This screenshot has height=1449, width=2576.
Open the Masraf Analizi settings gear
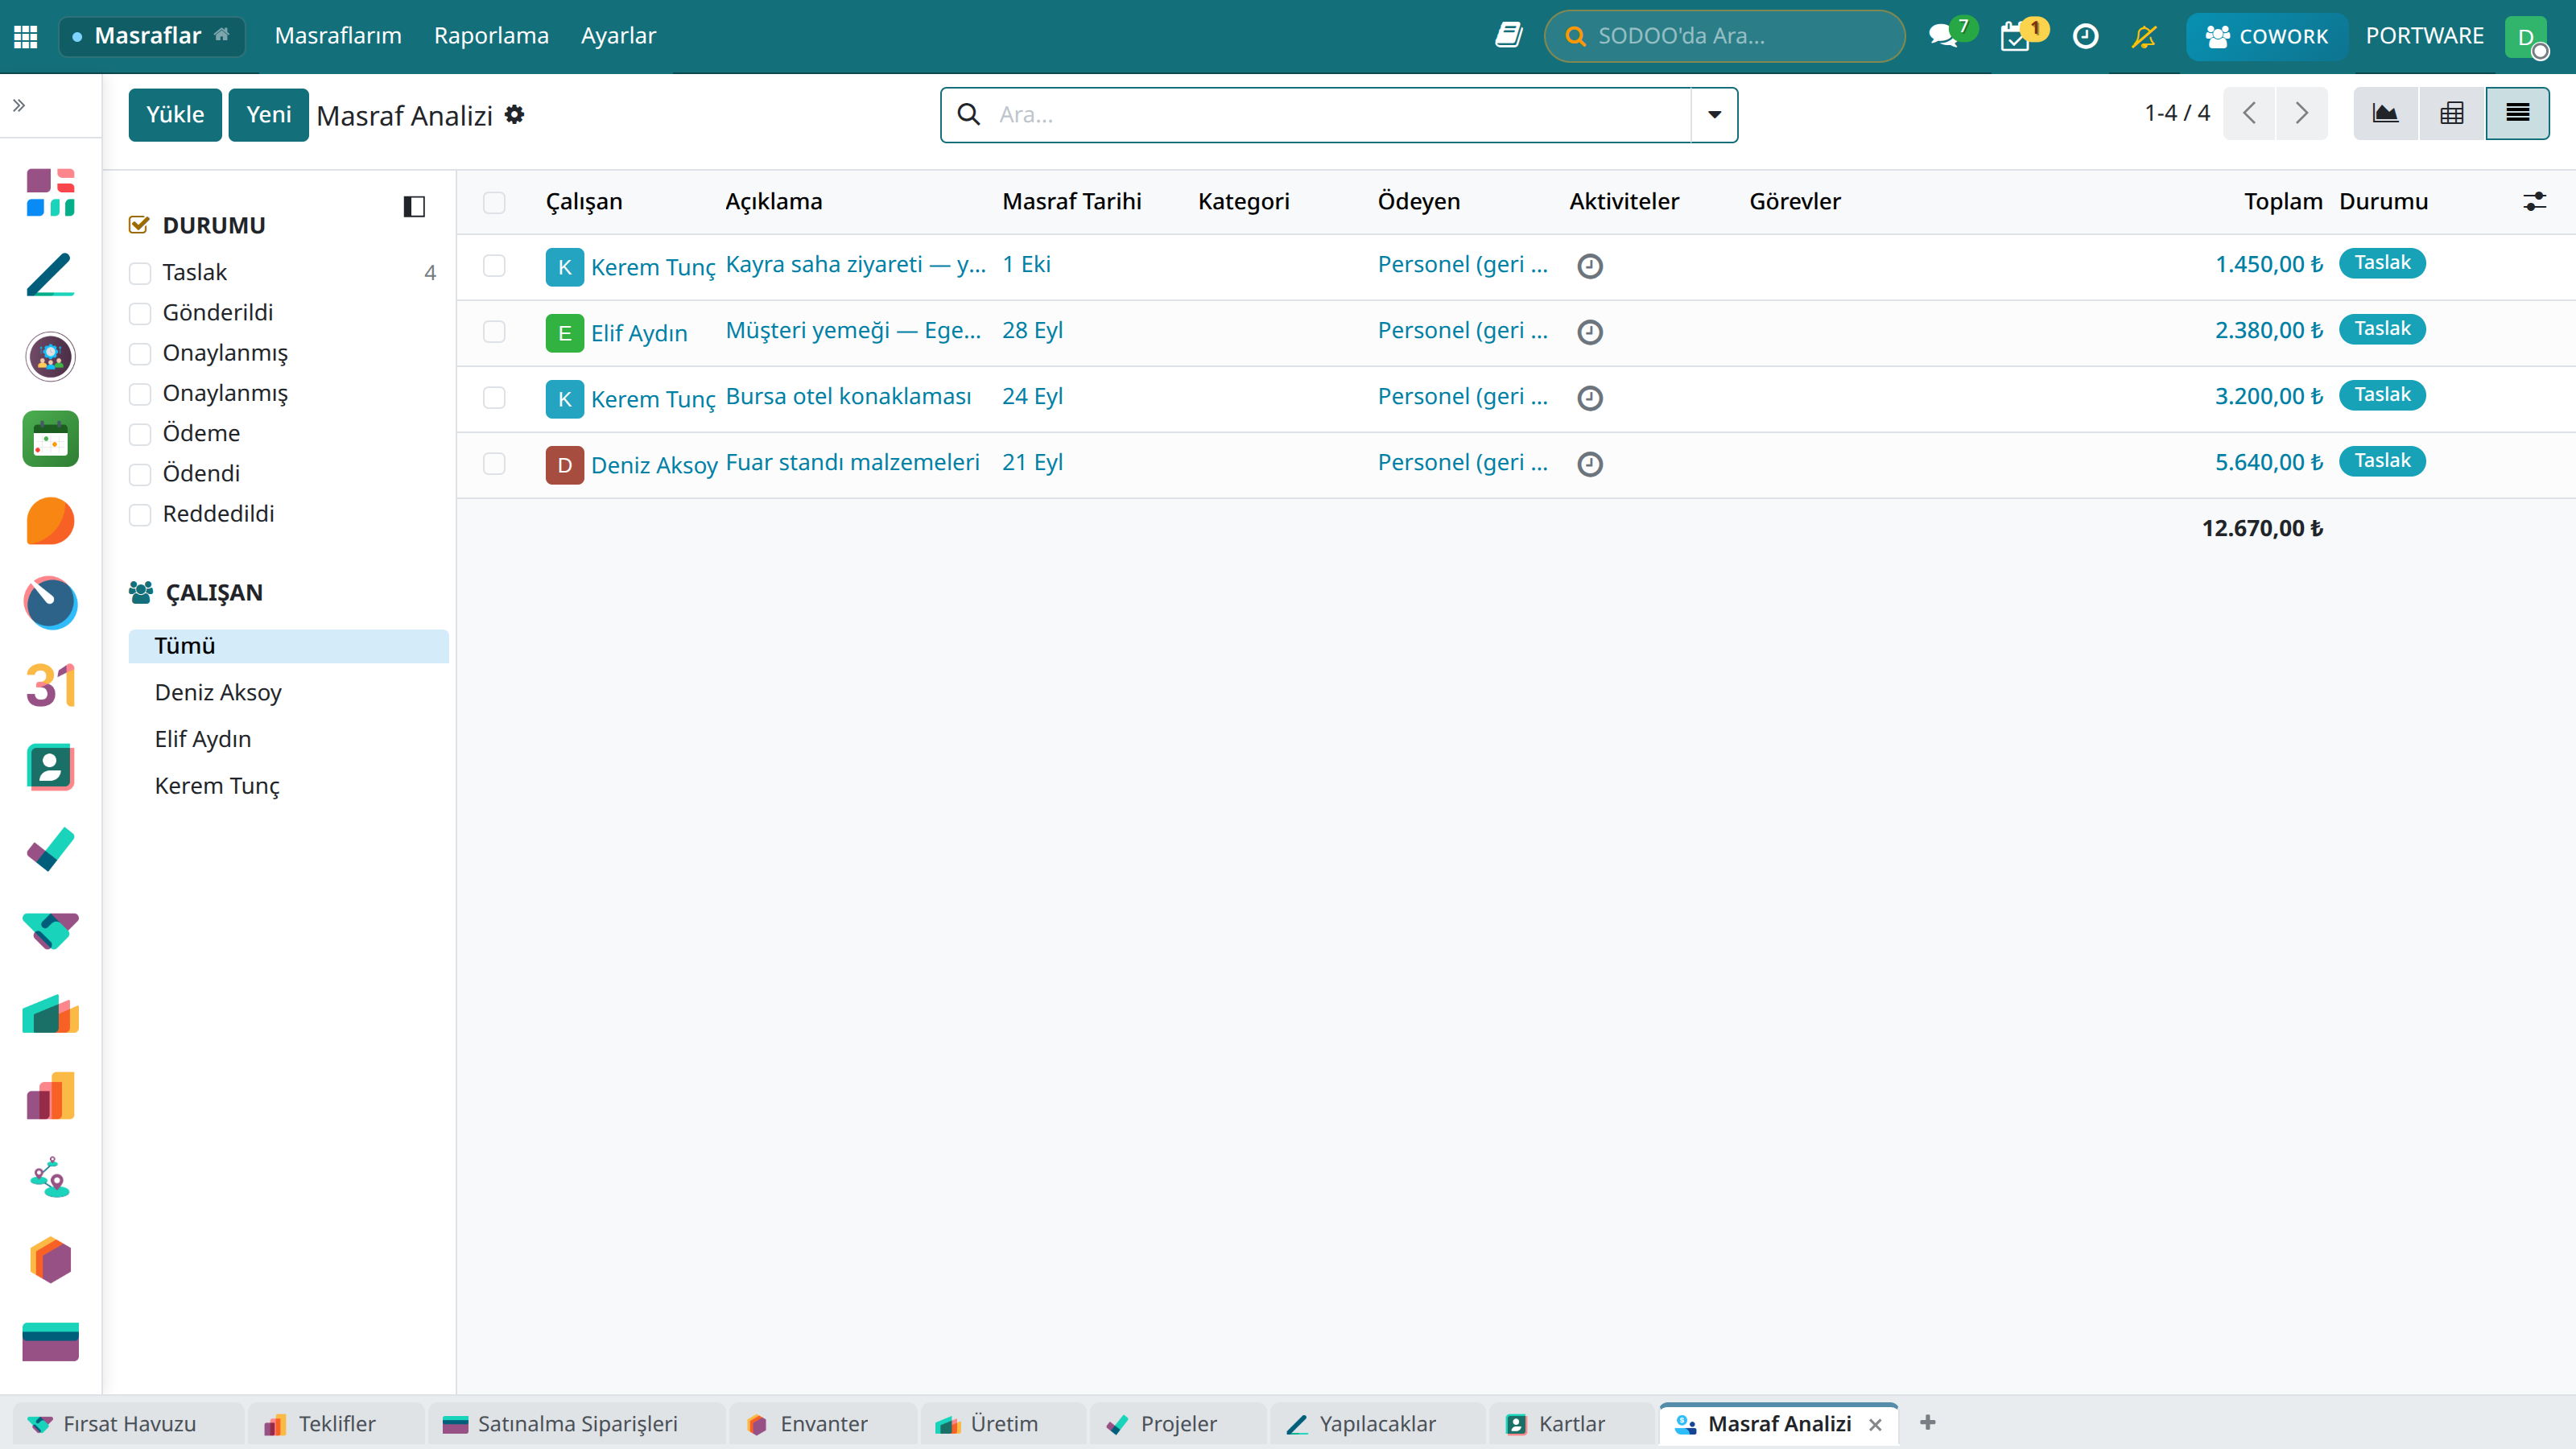pos(514,115)
